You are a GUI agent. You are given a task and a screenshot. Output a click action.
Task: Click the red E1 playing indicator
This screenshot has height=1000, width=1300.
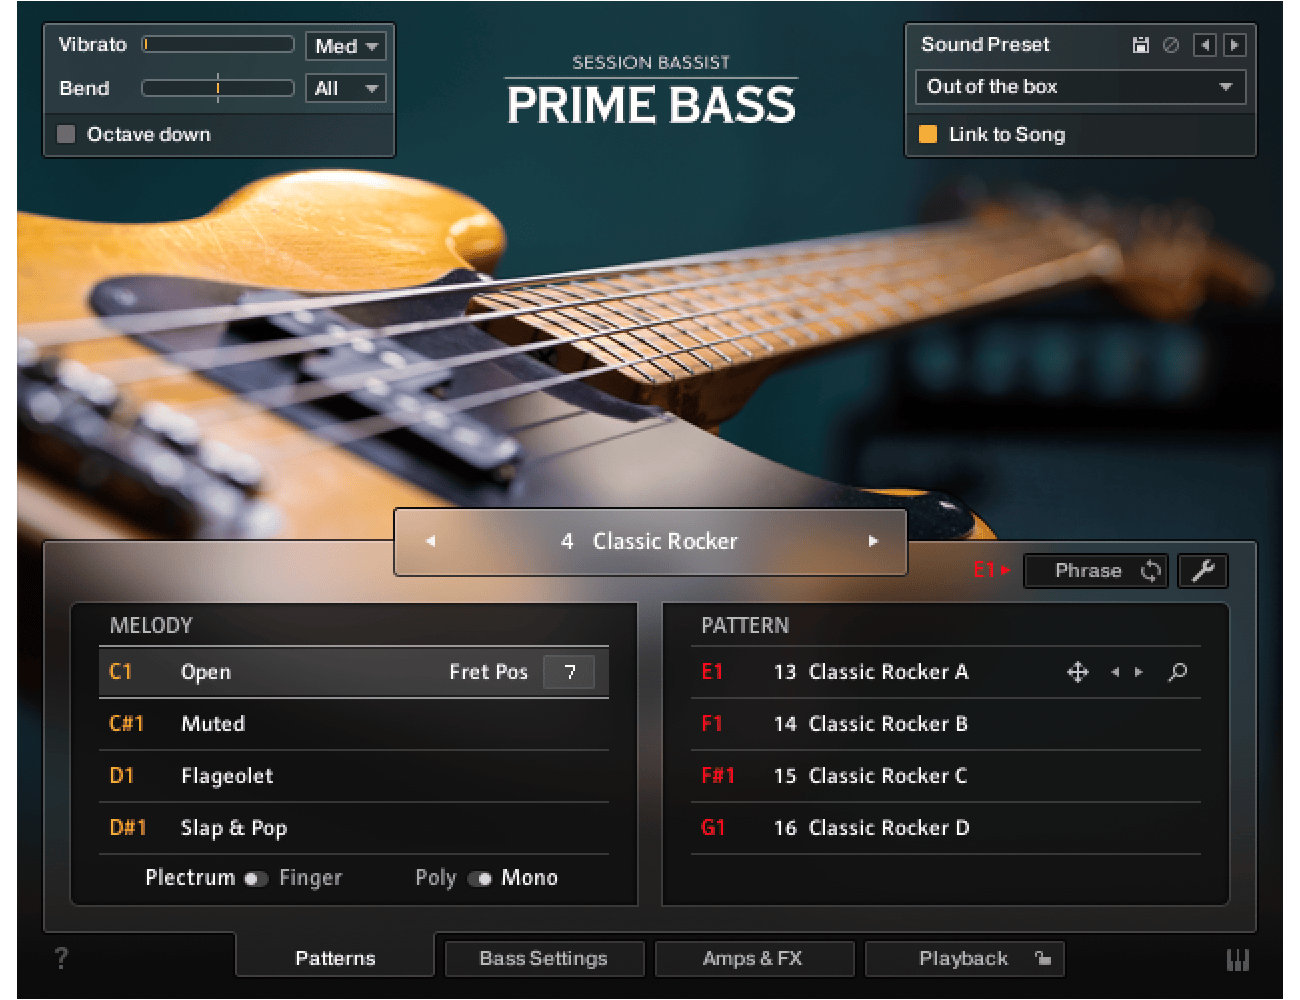click(x=992, y=570)
